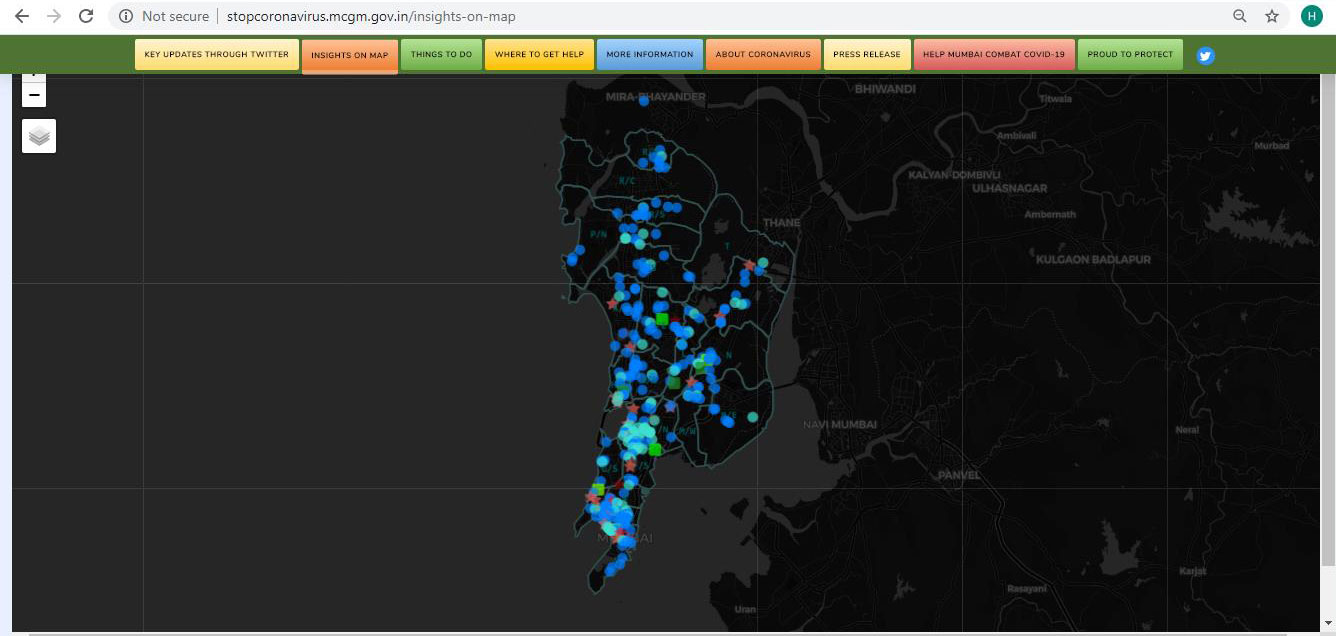This screenshot has height=636, width=1336.
Task: View the Press Release section
Action: point(866,55)
